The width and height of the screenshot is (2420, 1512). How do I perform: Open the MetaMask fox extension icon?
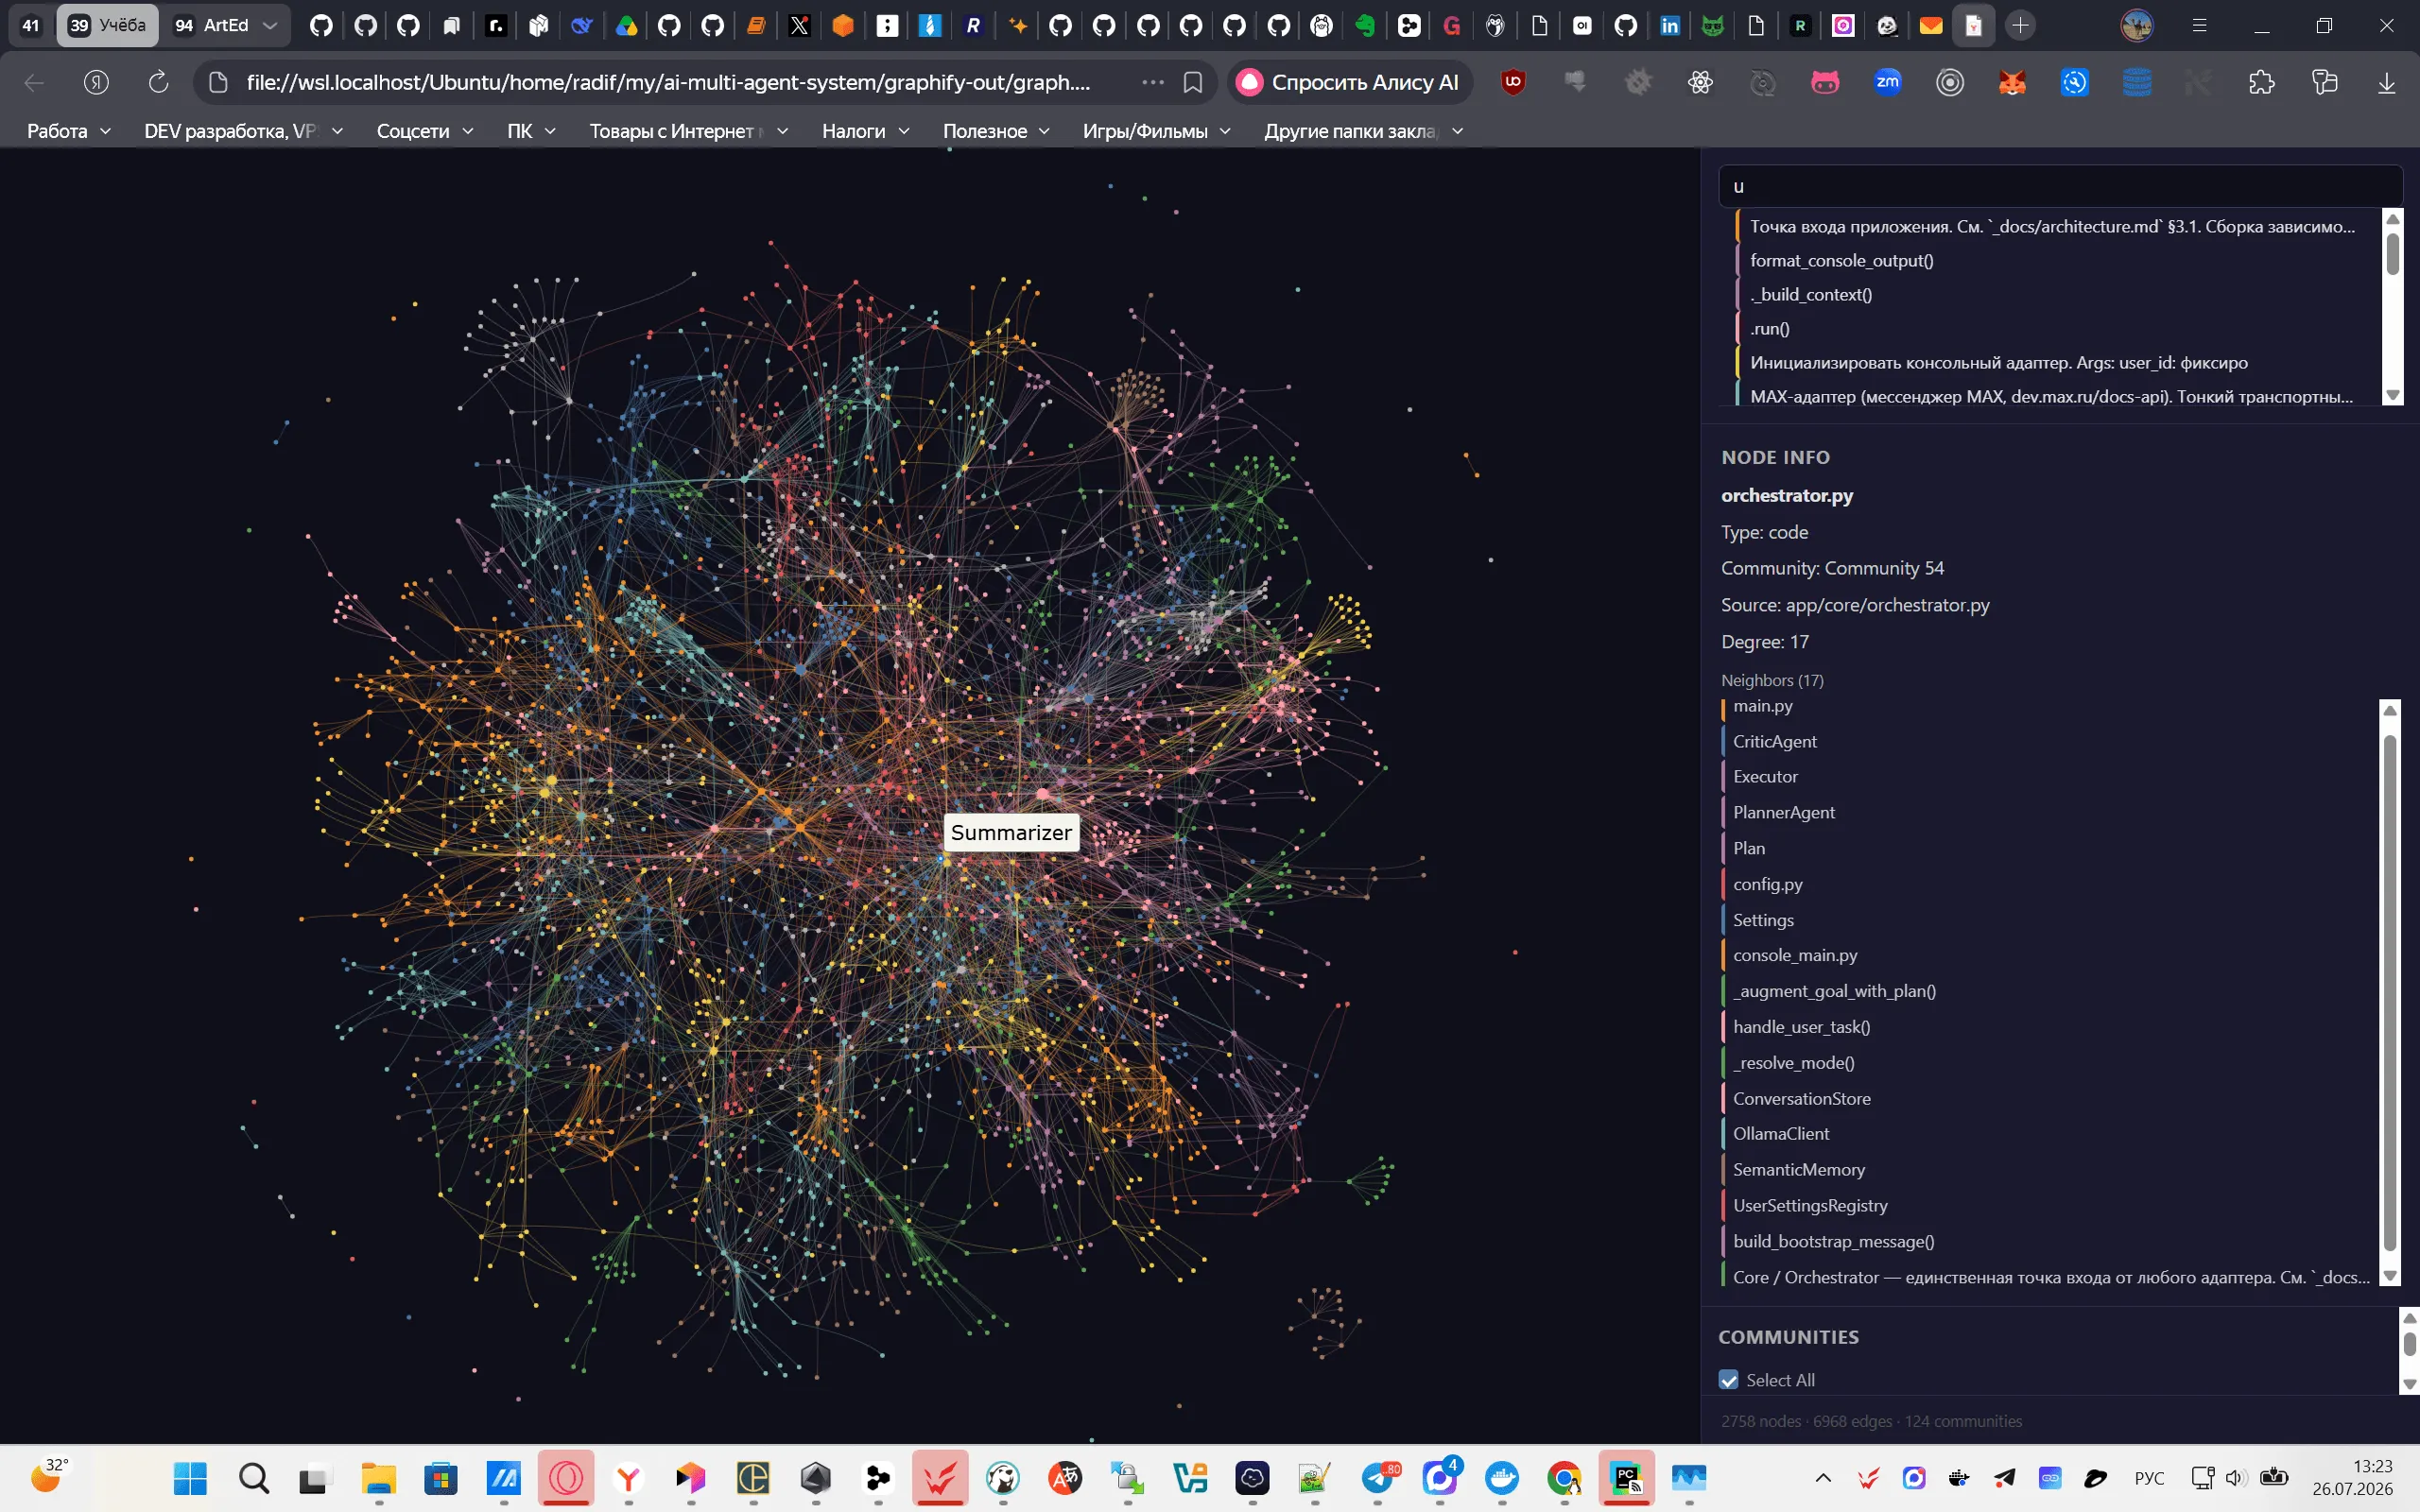pos(2012,82)
